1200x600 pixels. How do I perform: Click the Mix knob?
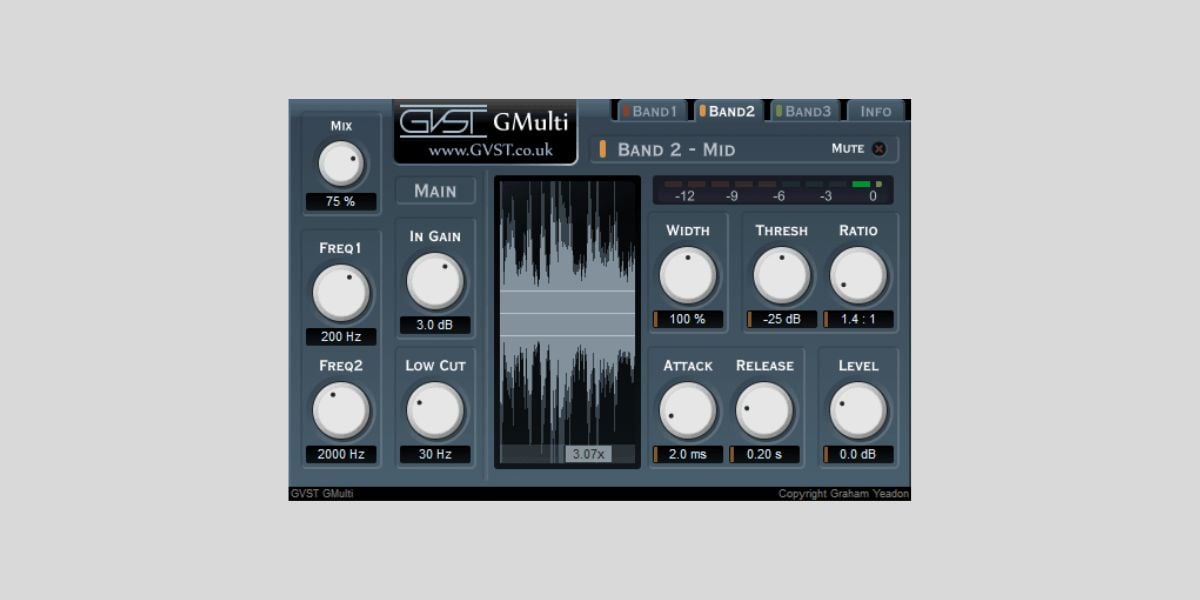click(x=341, y=164)
